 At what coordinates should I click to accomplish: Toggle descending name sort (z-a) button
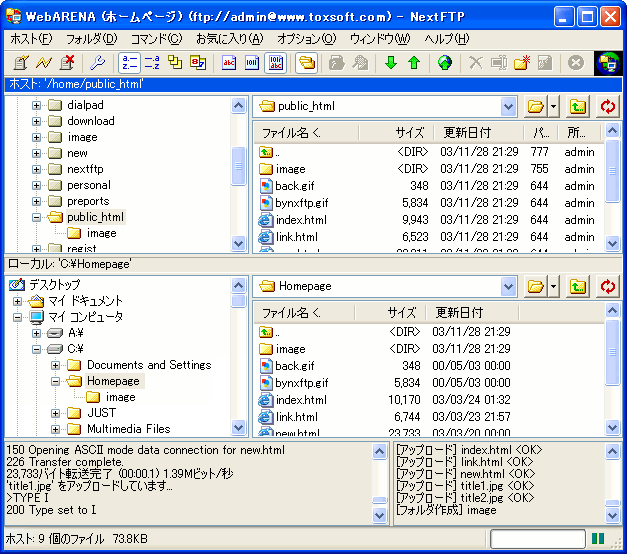point(152,63)
